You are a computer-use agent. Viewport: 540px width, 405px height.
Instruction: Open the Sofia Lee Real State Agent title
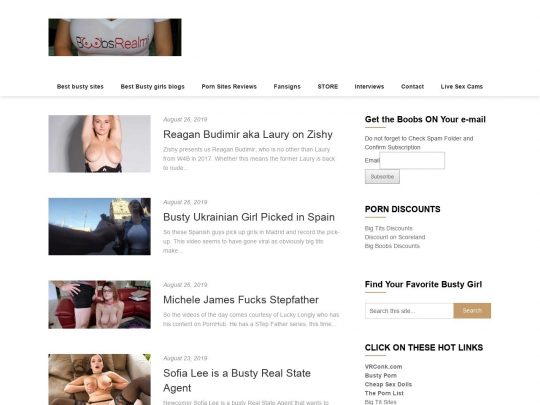237,381
